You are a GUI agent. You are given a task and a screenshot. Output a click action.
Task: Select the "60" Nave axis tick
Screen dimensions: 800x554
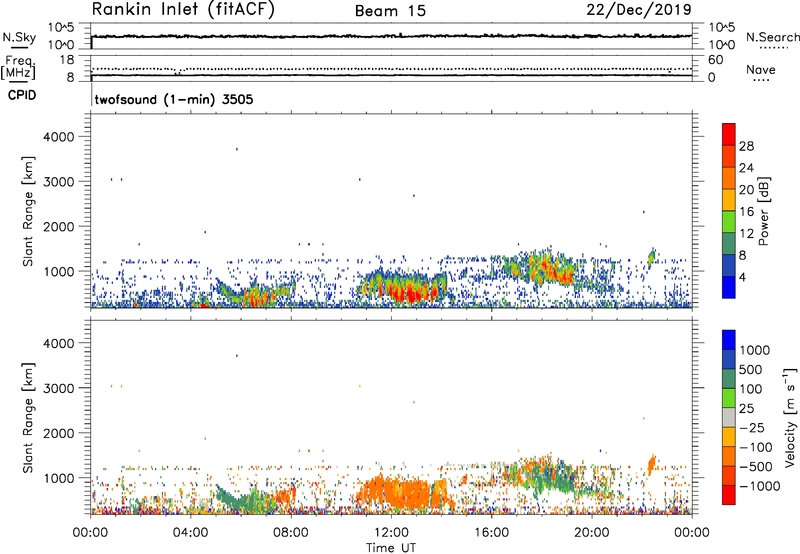[715, 60]
